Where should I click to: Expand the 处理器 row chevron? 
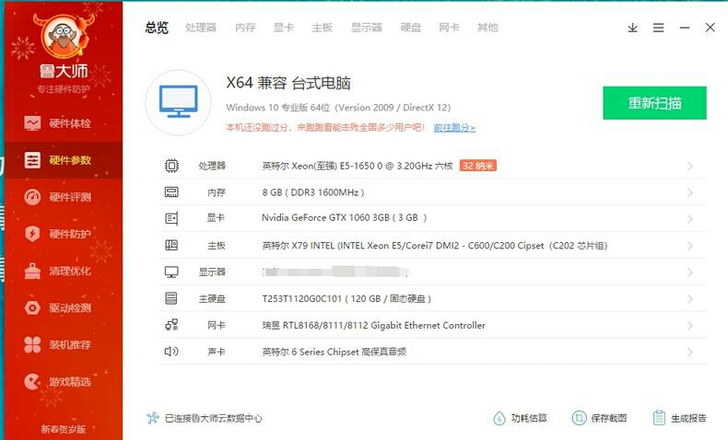(690, 166)
